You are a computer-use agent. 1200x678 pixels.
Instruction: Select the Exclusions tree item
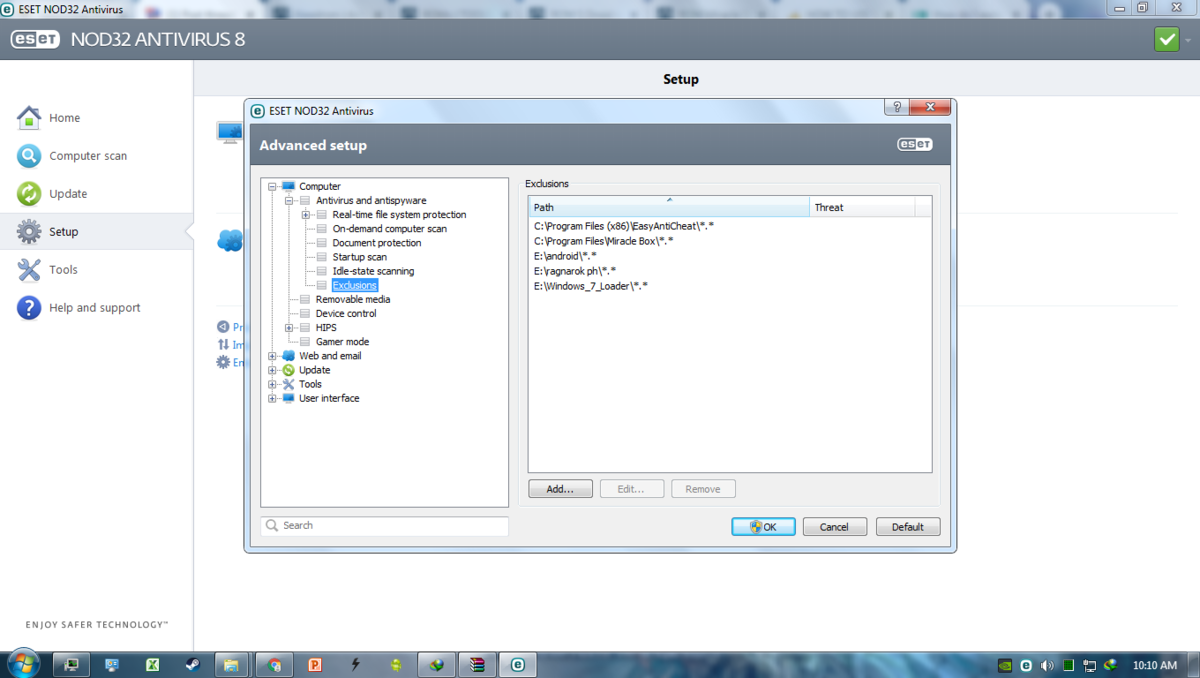[355, 285]
